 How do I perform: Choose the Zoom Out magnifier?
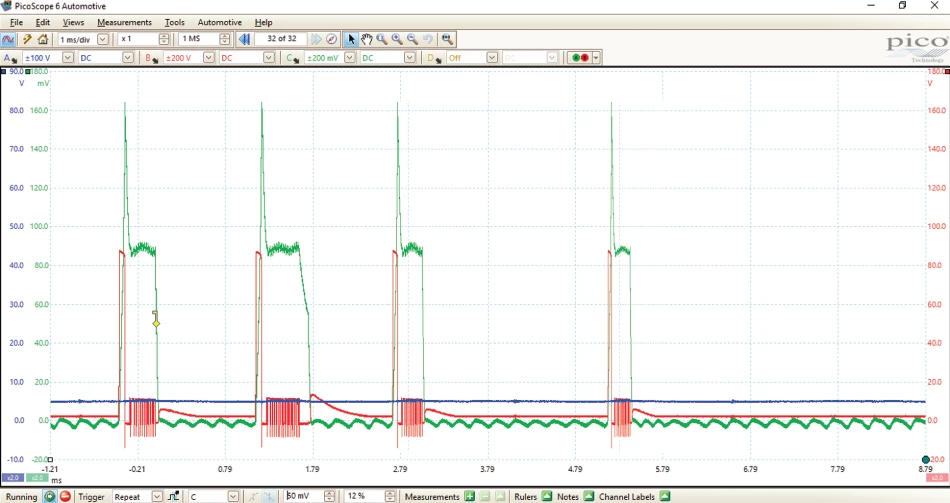(413, 39)
